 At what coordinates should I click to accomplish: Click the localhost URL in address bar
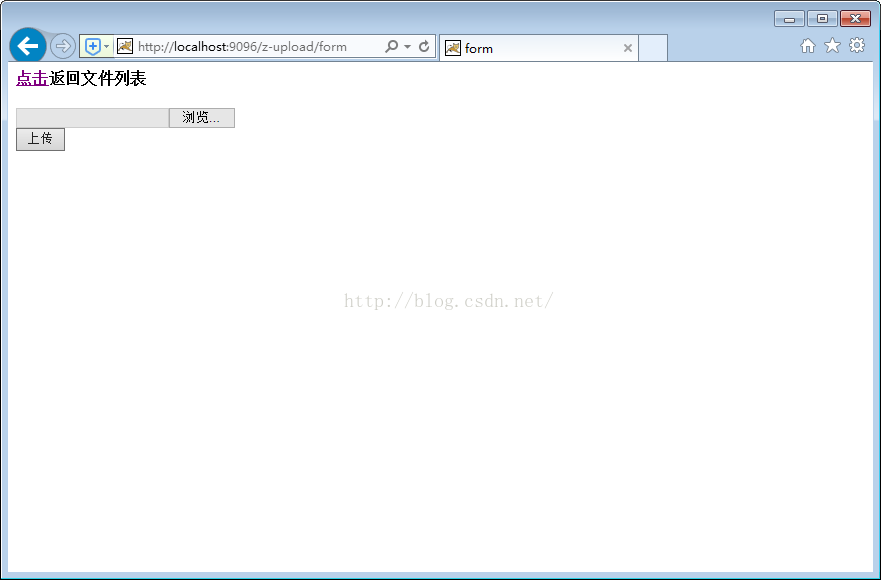pyautogui.click(x=242, y=46)
